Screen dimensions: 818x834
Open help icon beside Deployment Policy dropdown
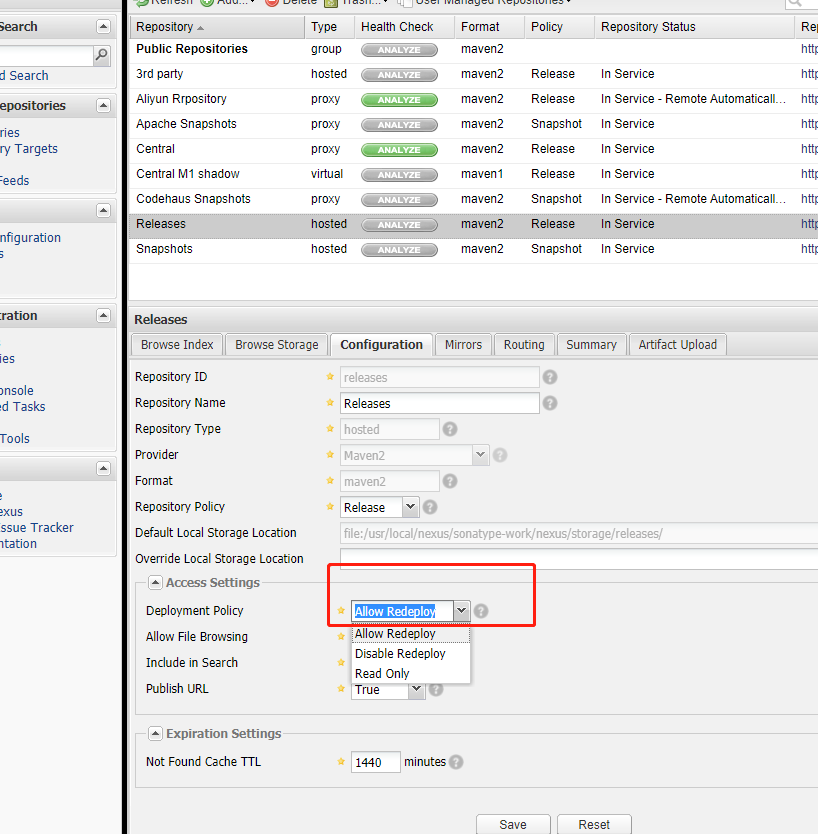pyautogui.click(x=481, y=611)
